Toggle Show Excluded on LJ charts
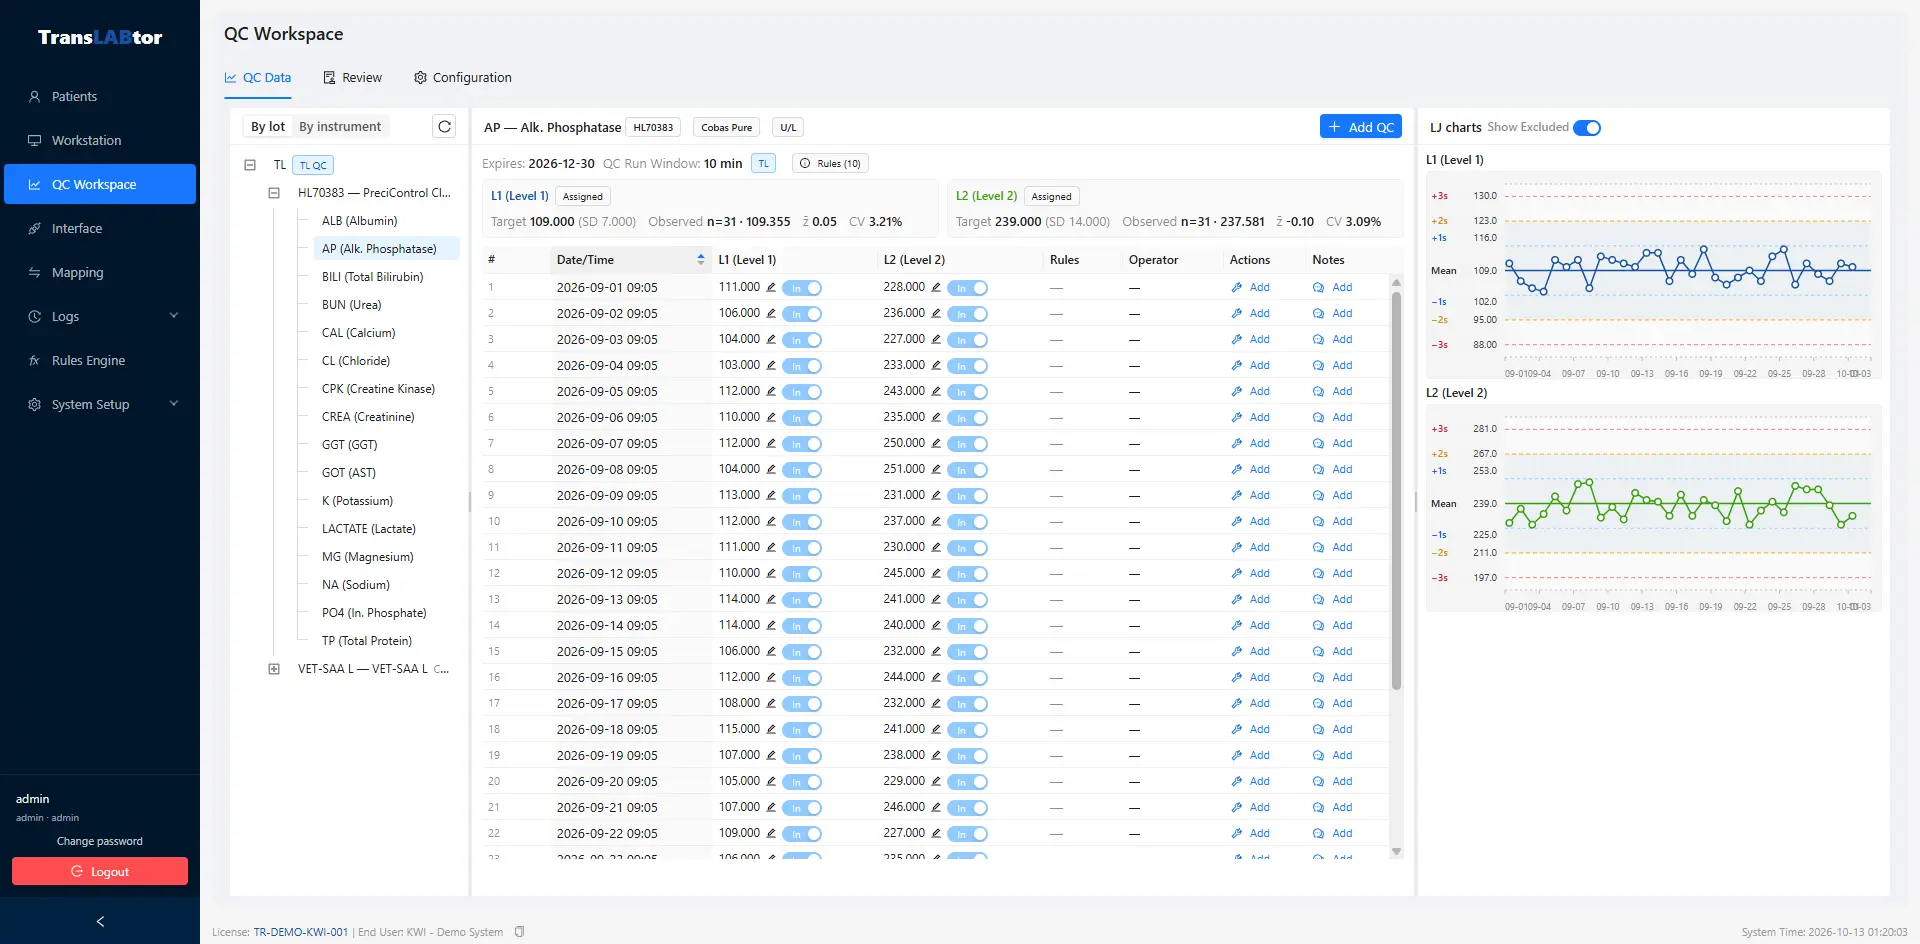 [1587, 128]
